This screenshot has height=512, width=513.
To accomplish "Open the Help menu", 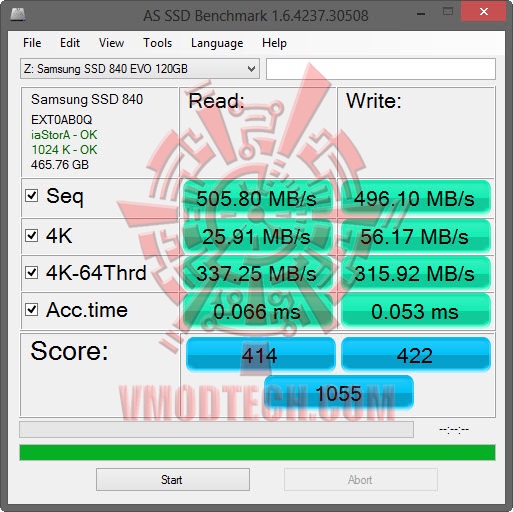I will (x=274, y=43).
